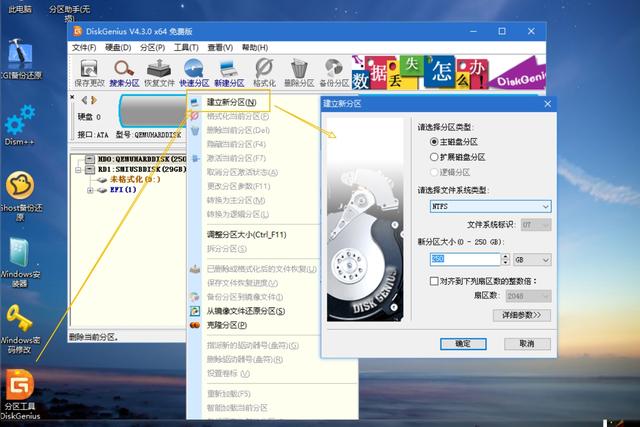
Task: Click the 型号:QEMUHARDDISK disk info text
Action: (x=149, y=135)
